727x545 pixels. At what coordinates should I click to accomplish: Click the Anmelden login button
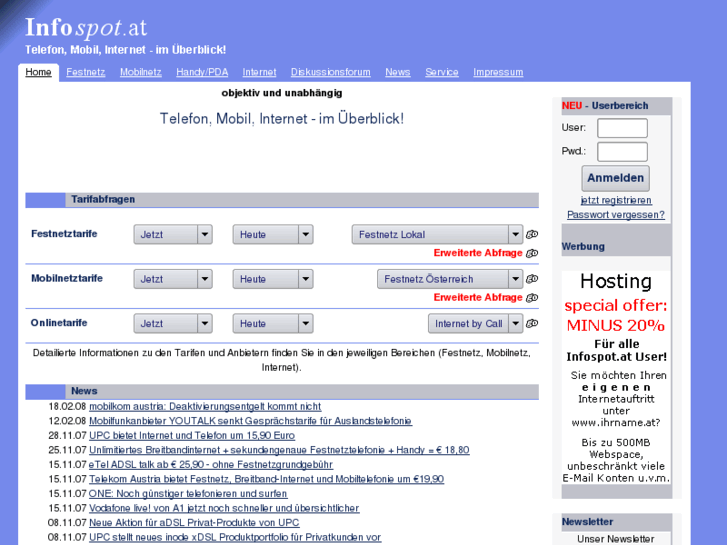(615, 178)
